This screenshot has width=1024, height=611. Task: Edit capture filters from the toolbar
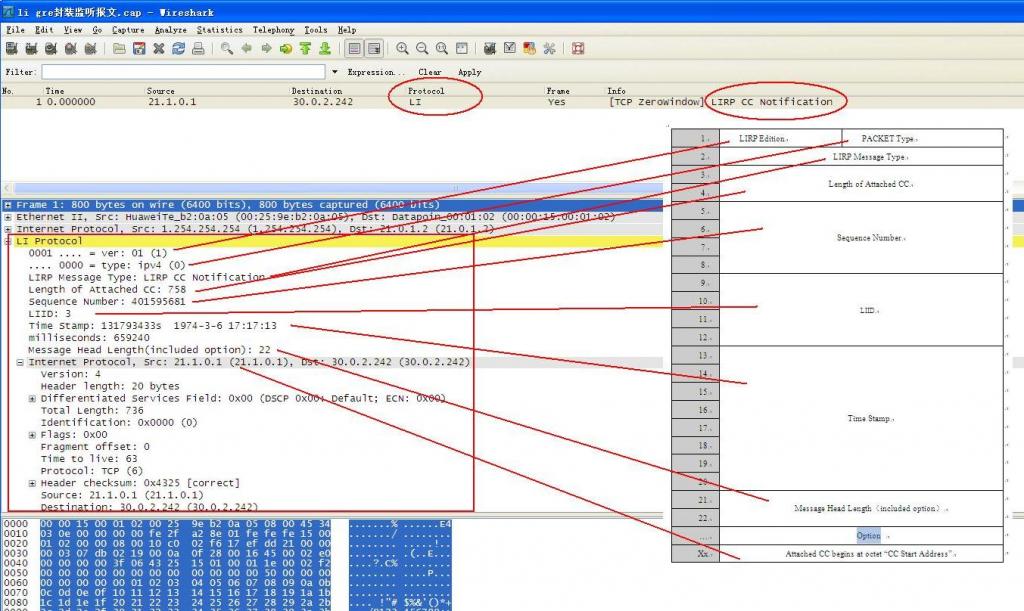coord(490,48)
